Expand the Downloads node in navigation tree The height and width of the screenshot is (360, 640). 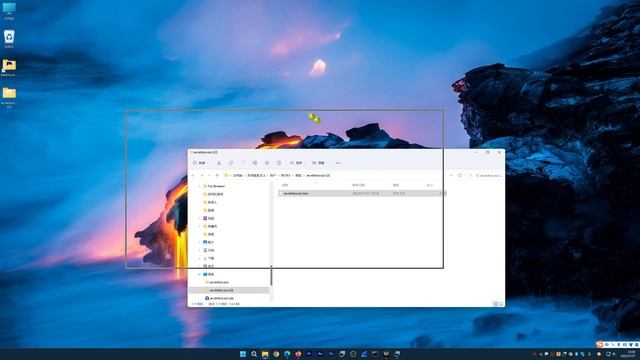pyautogui.click(x=199, y=258)
